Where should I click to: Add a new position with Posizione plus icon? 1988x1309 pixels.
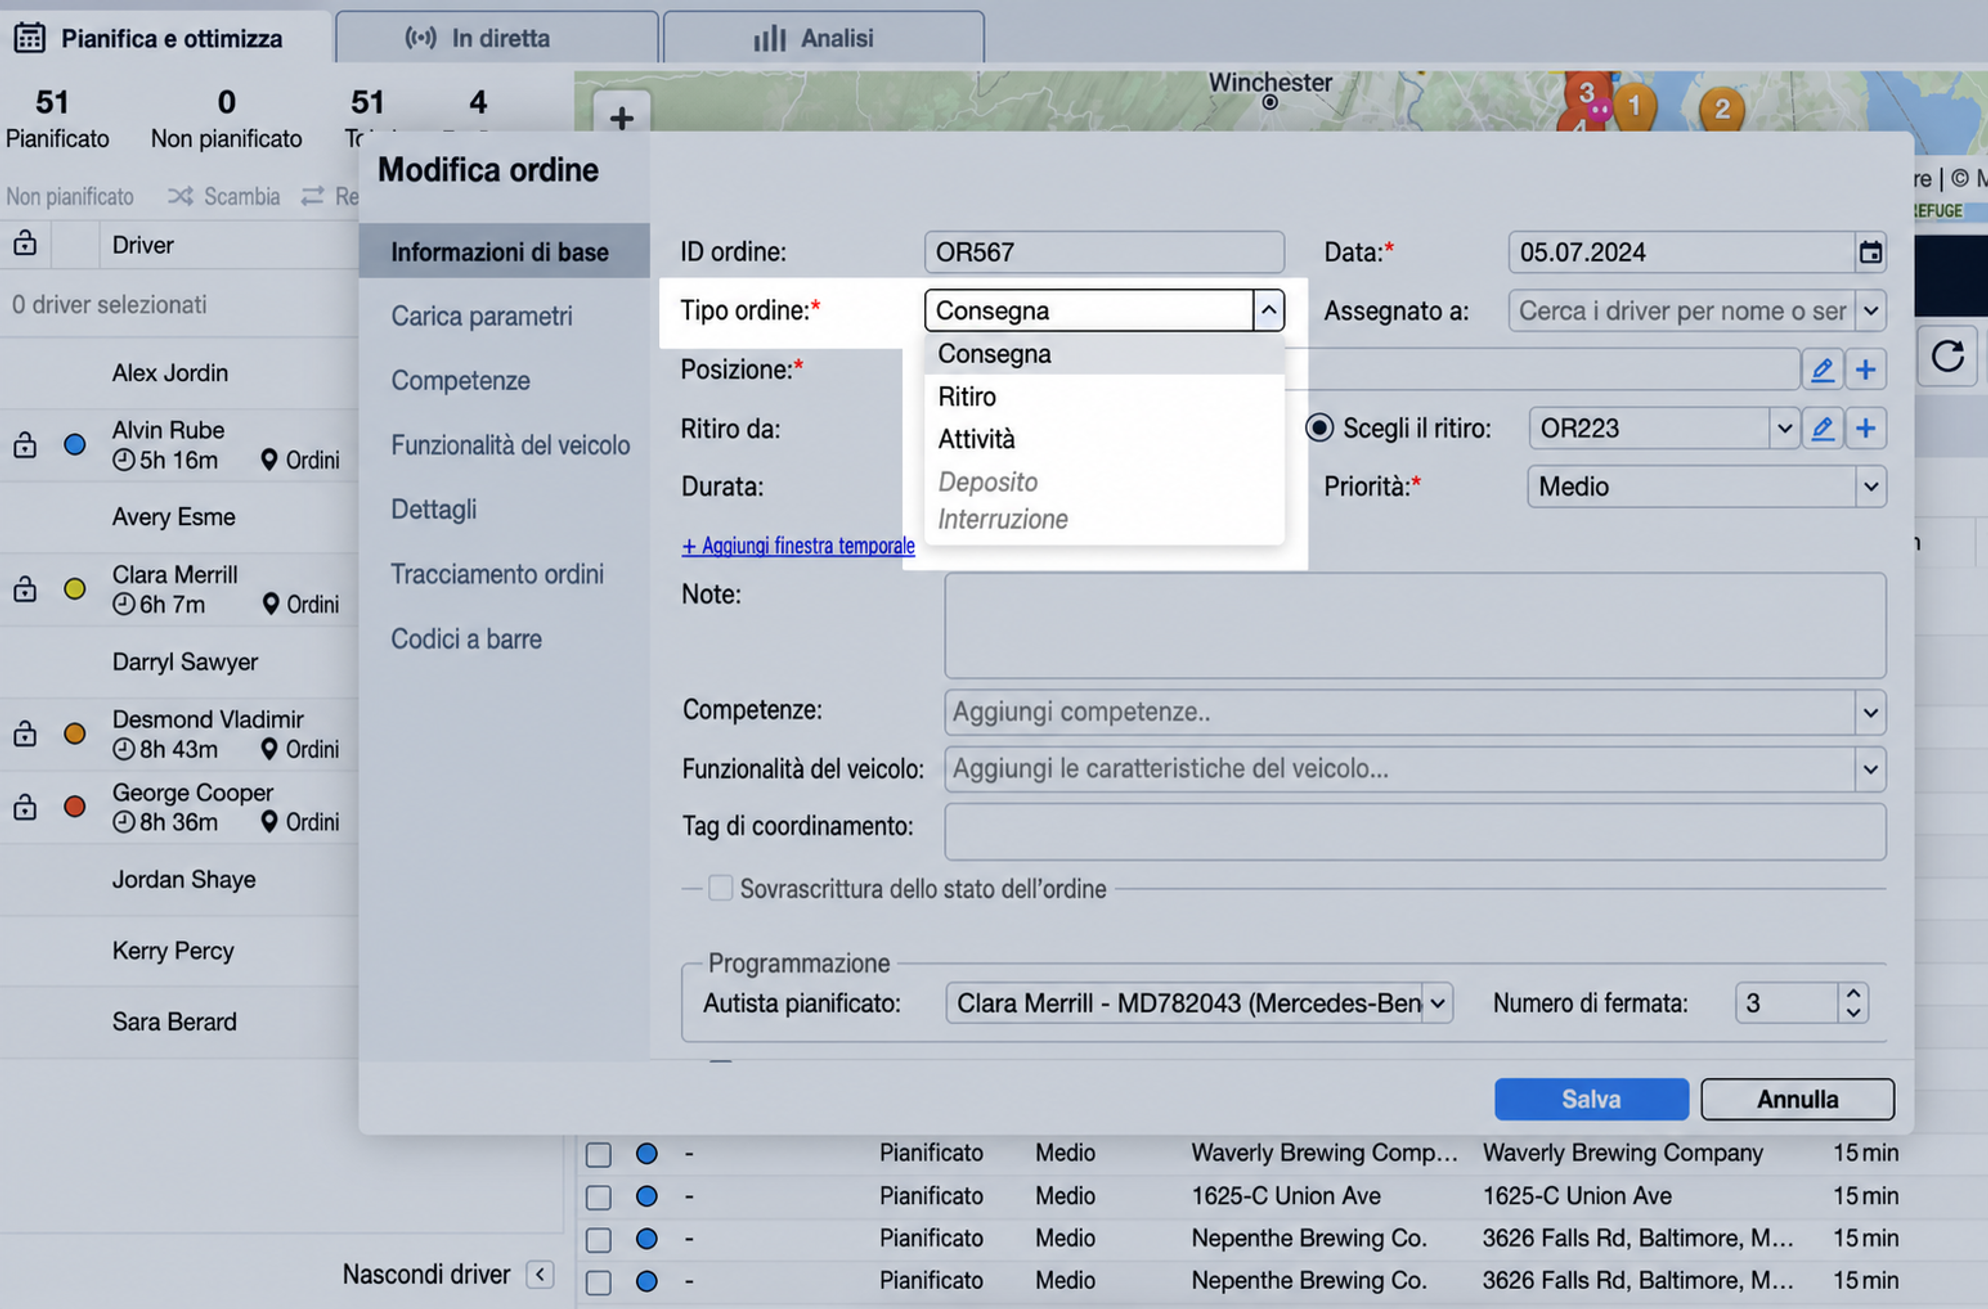(x=1866, y=370)
